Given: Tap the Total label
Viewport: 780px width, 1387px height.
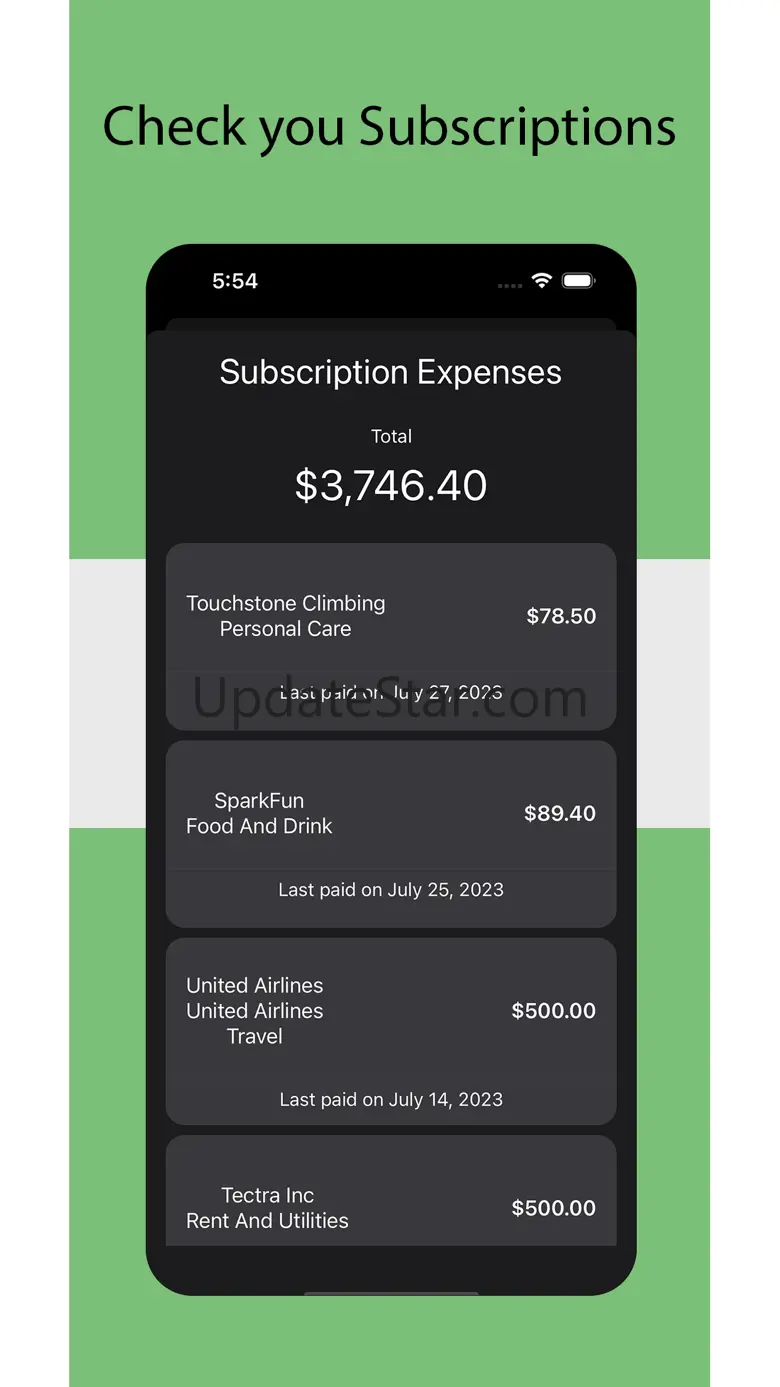Looking at the screenshot, I should 391,436.
